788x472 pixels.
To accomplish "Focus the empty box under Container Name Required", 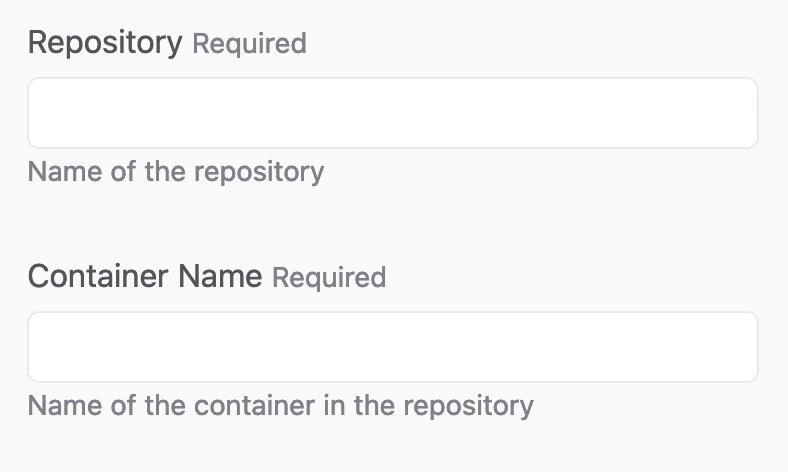I will click(x=392, y=347).
